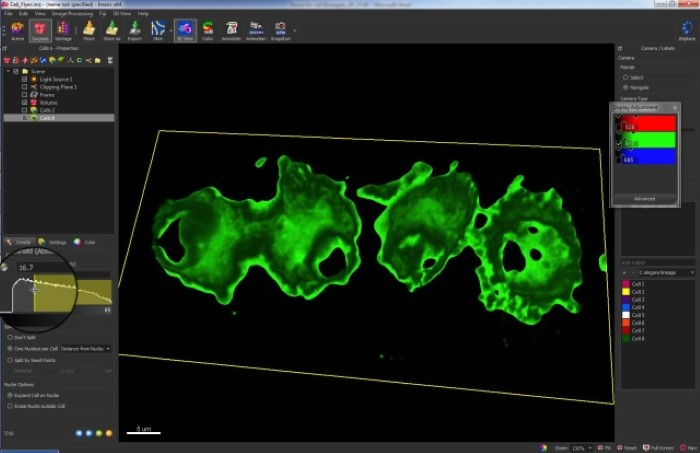This screenshot has height=453, width=700.
Task: Select the Don't Split radio option
Action: click(10, 337)
